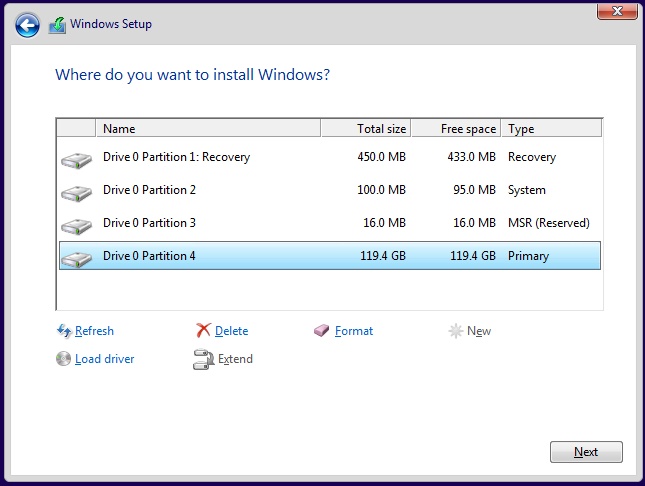
Task: Select the Drive 0 Partition 3 row
Action: click(329, 223)
